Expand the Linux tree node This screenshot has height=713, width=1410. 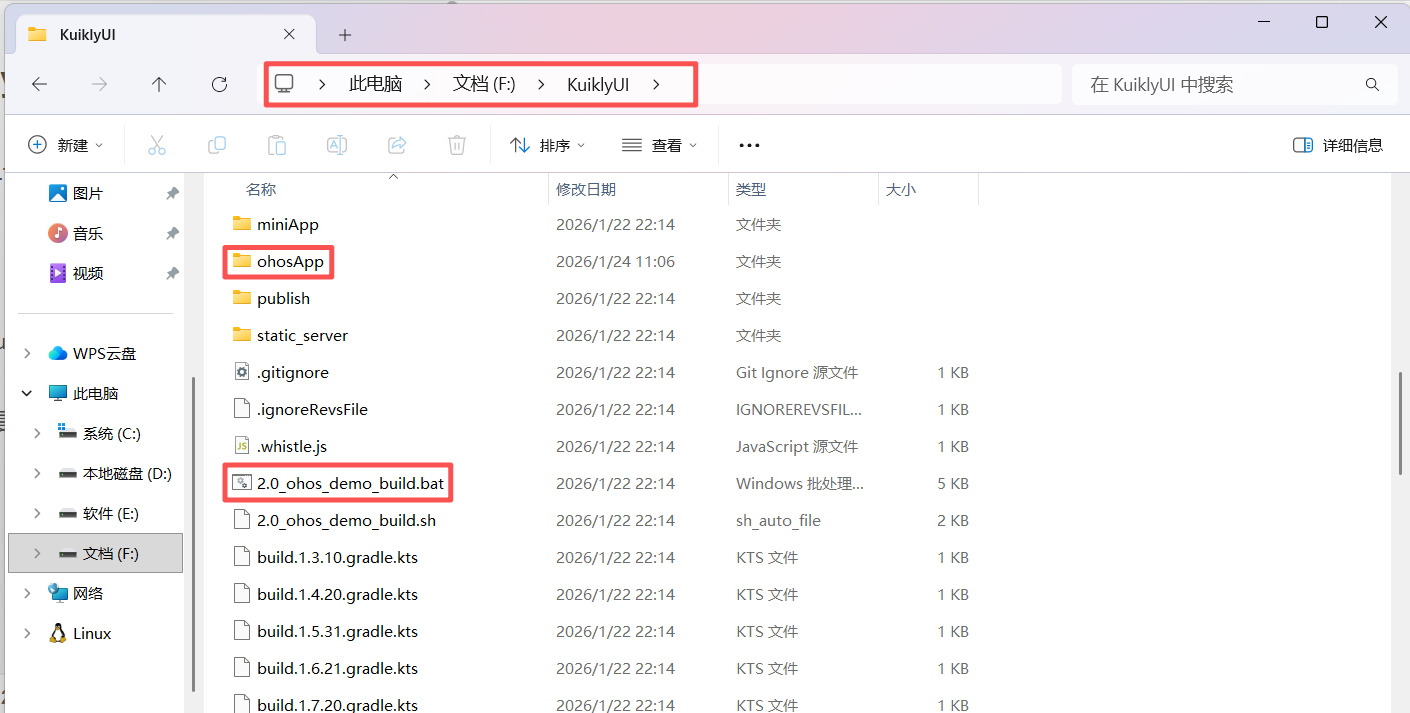(x=27, y=633)
